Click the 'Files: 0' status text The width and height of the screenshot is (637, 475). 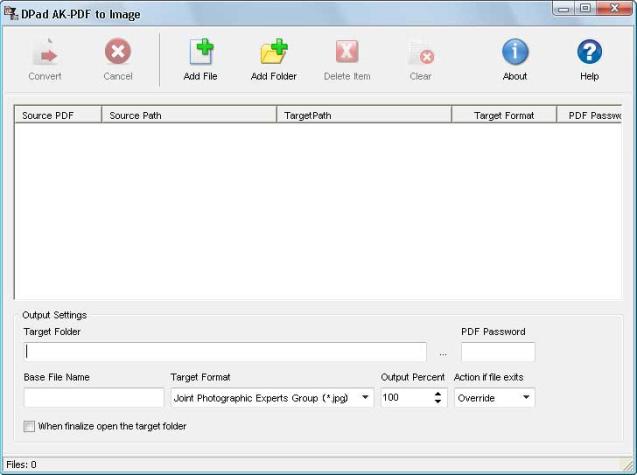point(21,464)
